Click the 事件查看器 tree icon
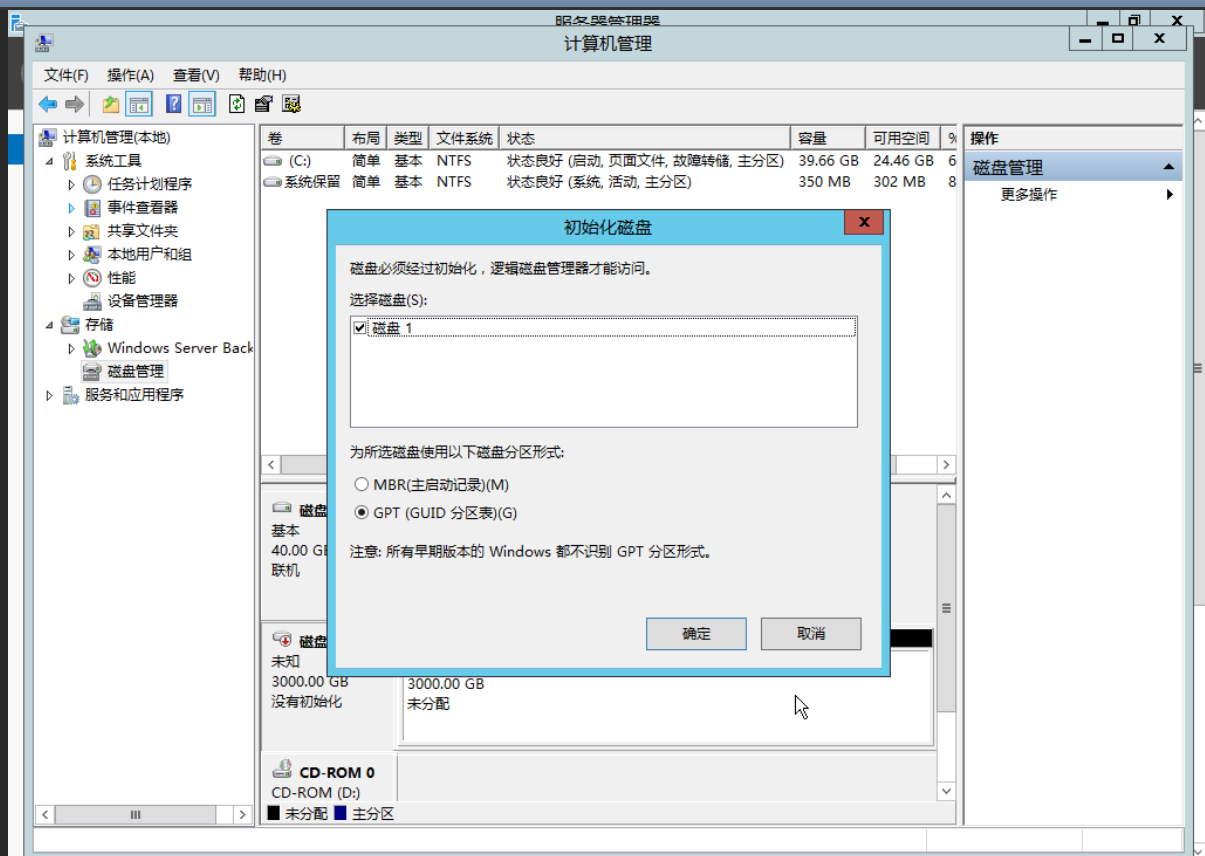1205x856 pixels. (x=92, y=208)
